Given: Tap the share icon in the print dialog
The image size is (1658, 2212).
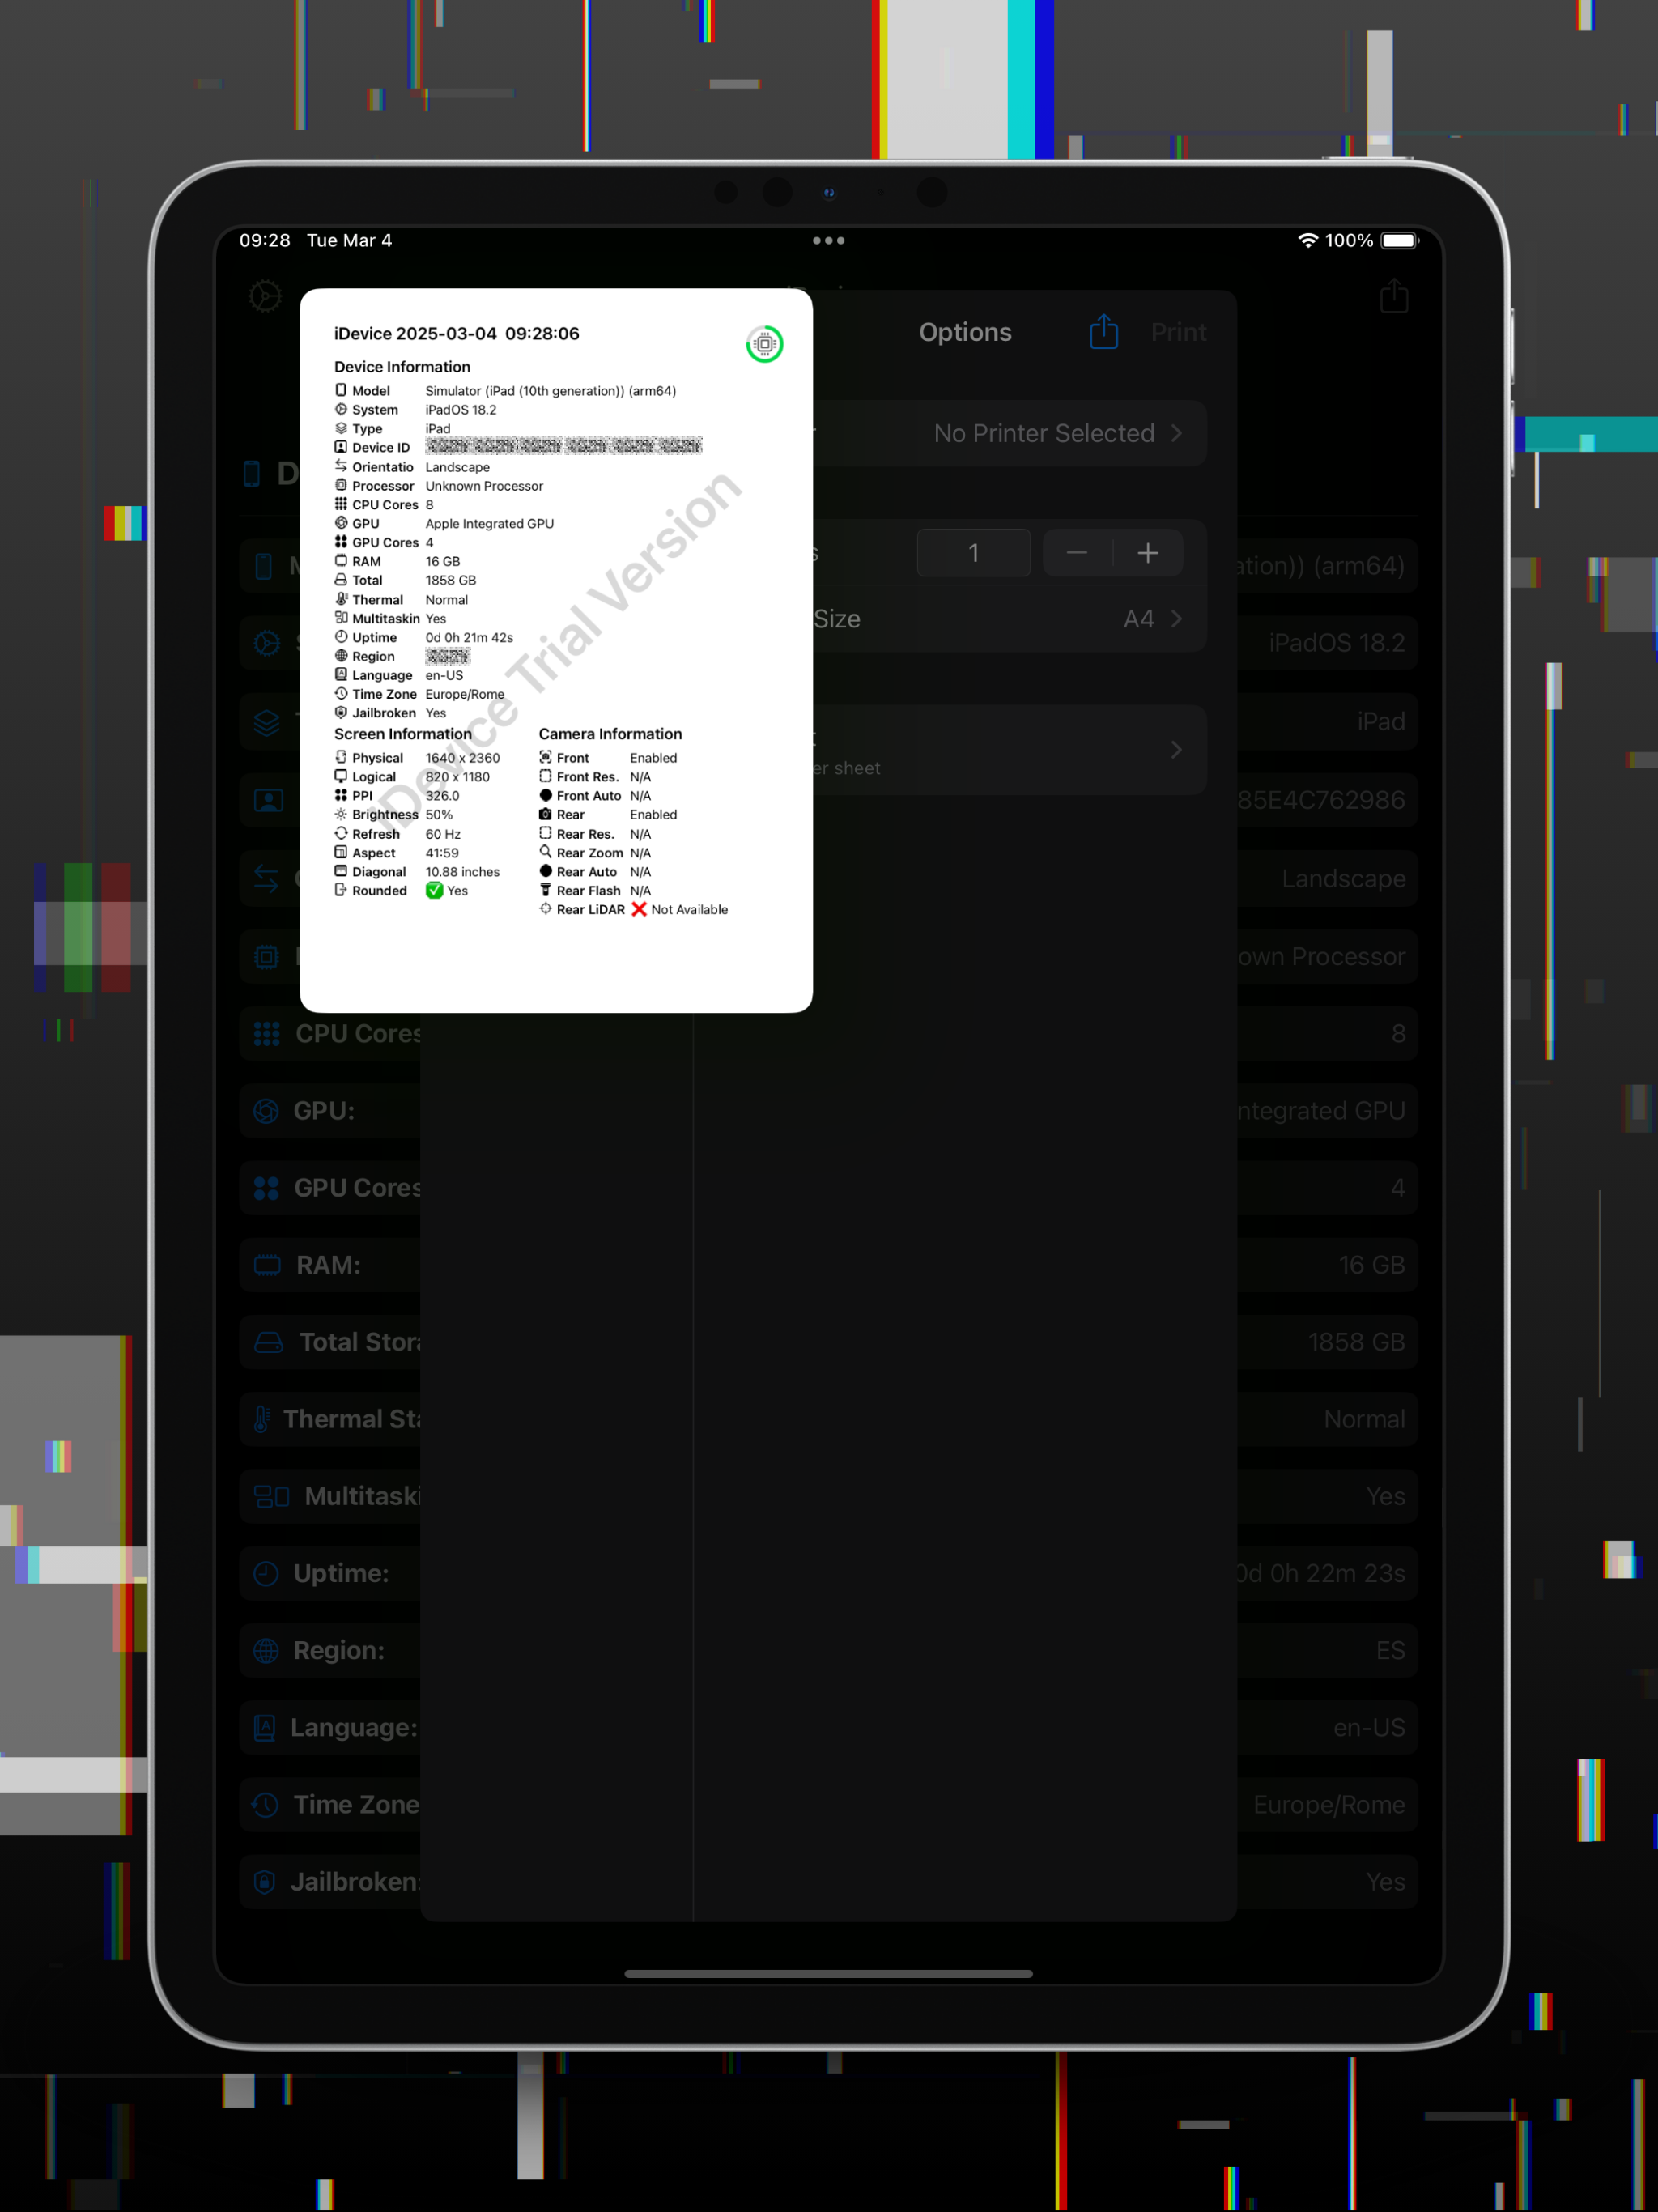Looking at the screenshot, I should [x=1103, y=332].
